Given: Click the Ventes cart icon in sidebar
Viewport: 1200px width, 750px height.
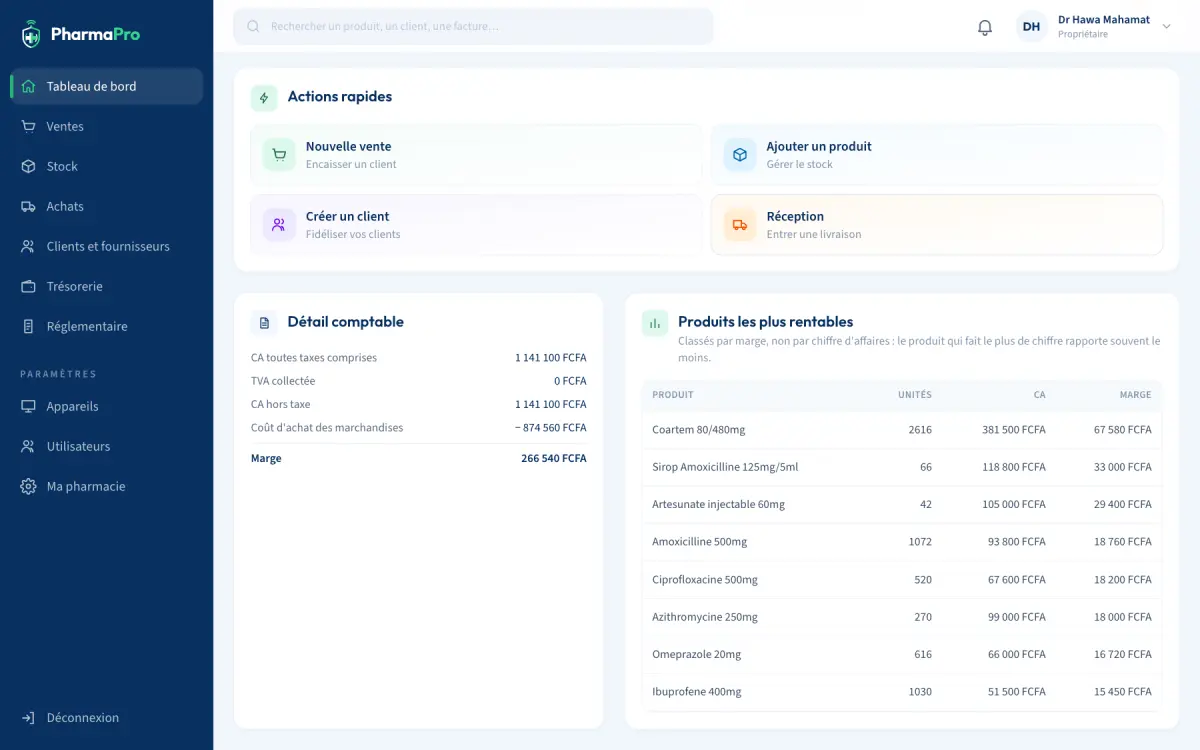Looking at the screenshot, I should 28,126.
